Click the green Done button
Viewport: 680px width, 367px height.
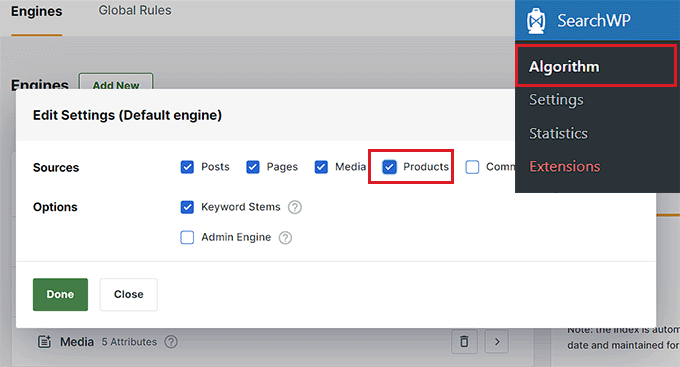pos(60,295)
